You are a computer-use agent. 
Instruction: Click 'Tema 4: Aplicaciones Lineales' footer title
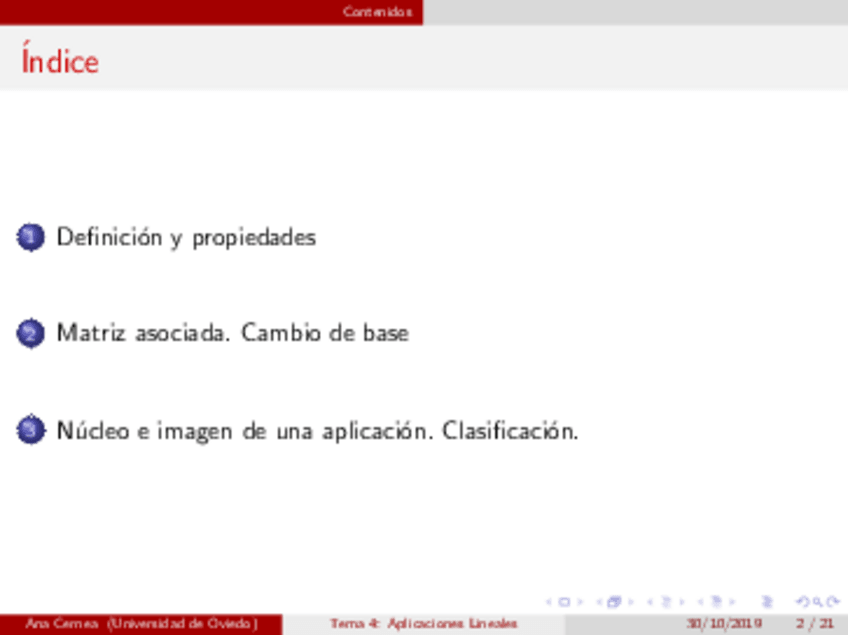[x=424, y=624]
